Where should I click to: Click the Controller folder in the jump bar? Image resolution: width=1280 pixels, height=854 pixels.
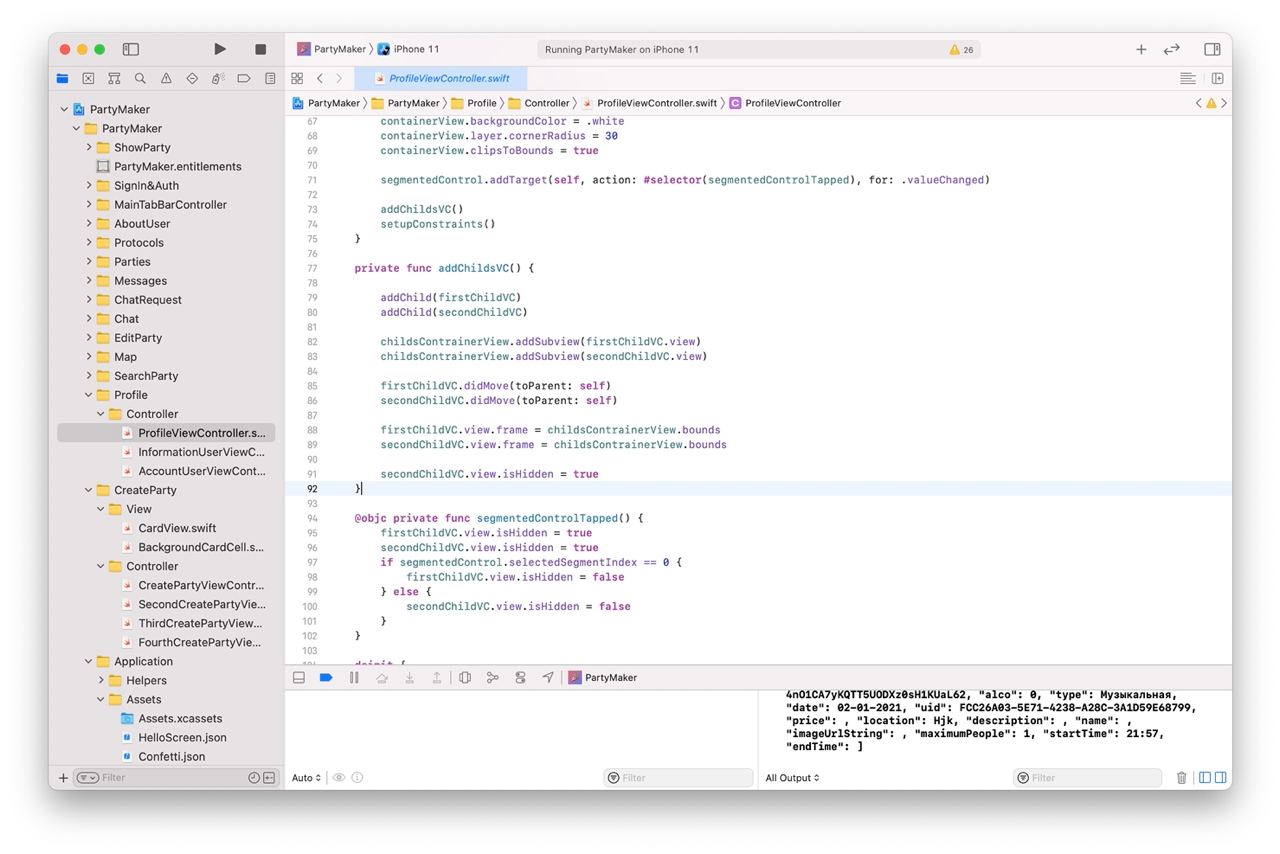pos(539,103)
